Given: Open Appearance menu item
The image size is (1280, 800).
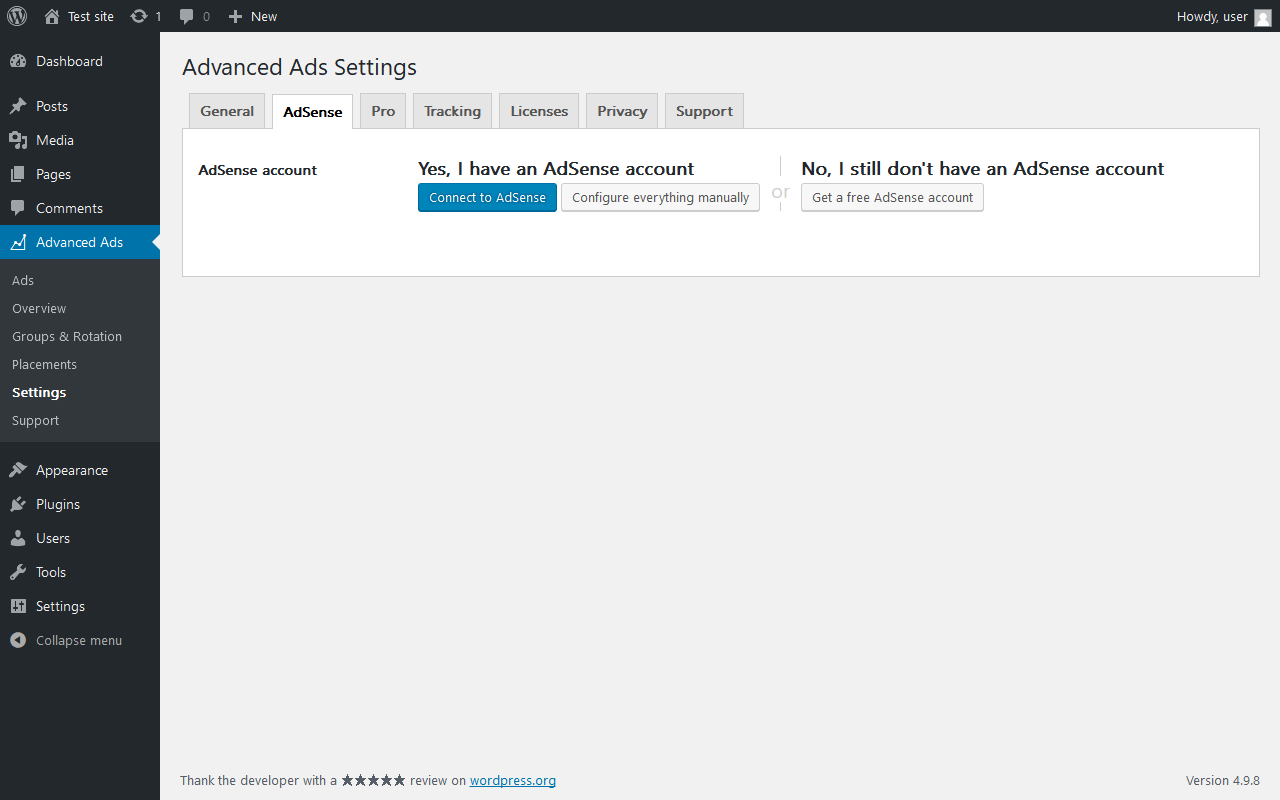Looking at the screenshot, I should (x=80, y=470).
